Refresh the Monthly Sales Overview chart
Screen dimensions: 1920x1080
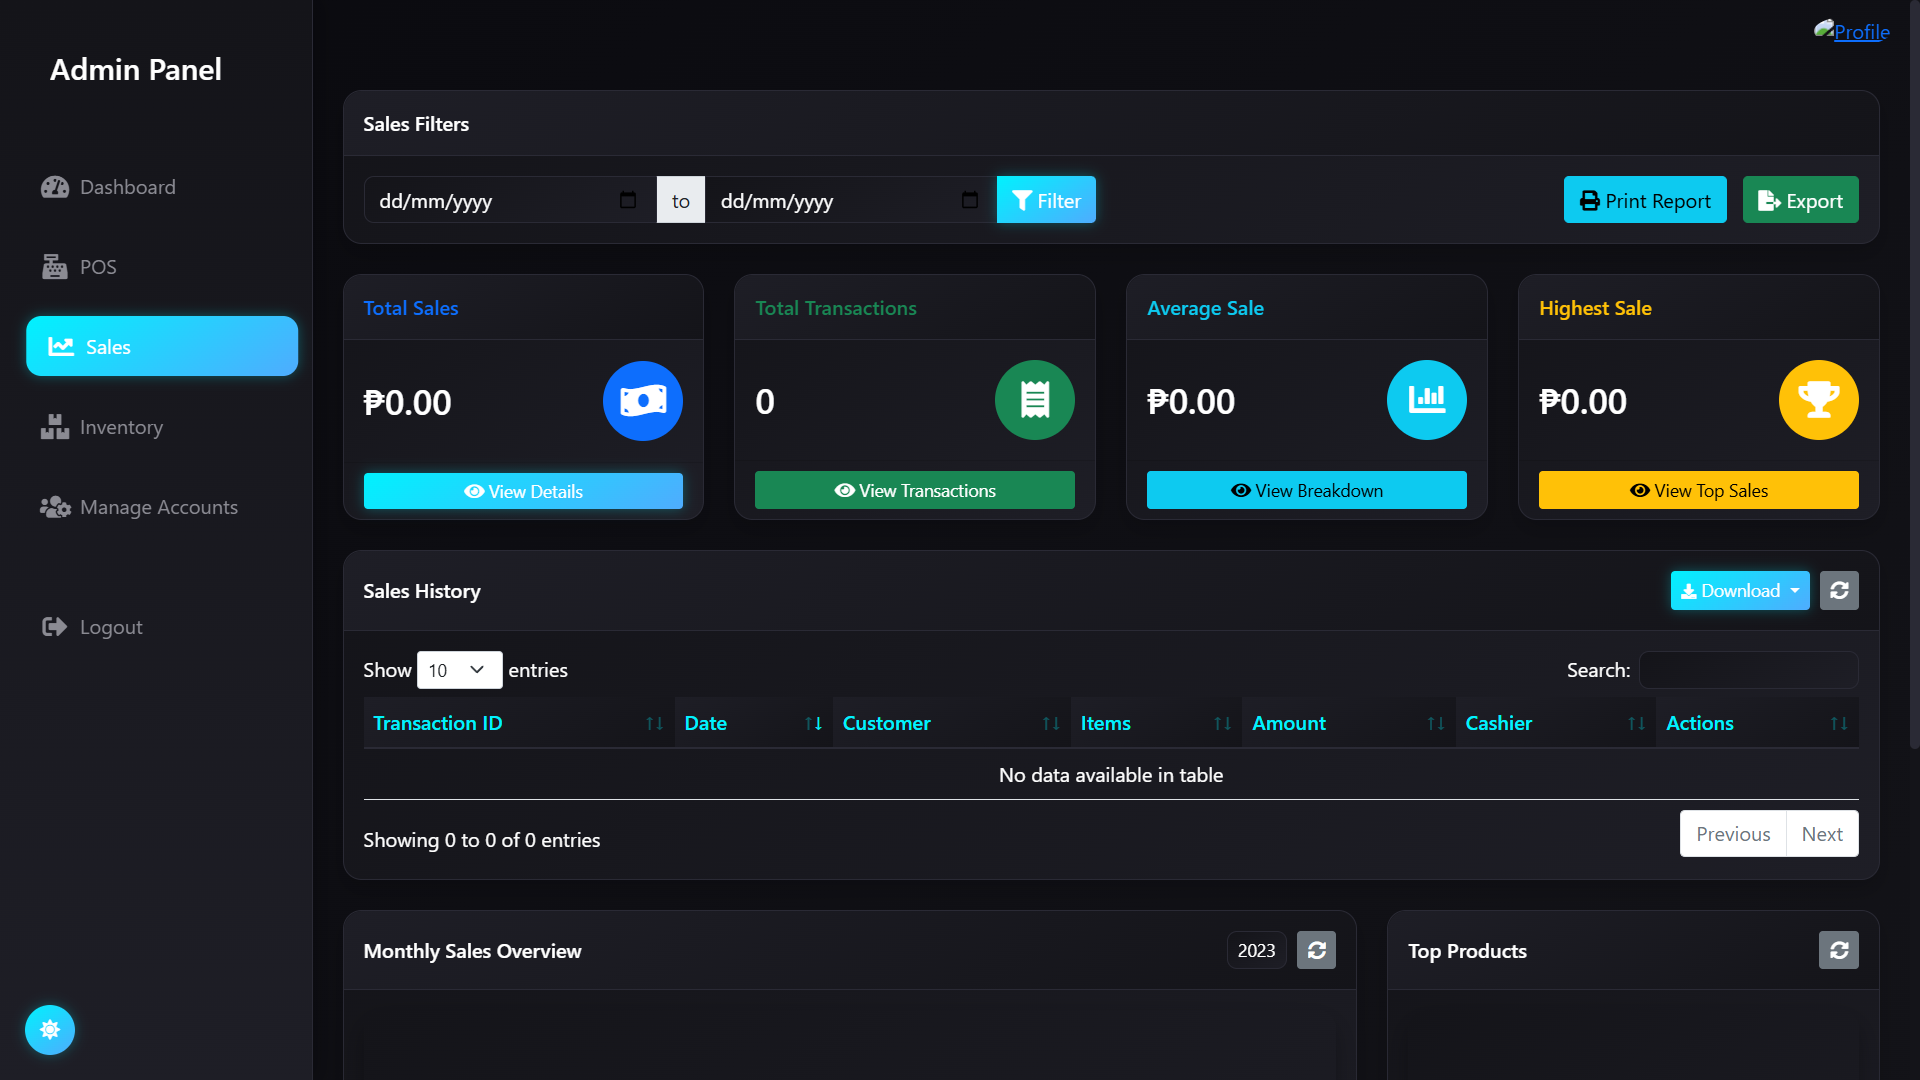(1316, 950)
